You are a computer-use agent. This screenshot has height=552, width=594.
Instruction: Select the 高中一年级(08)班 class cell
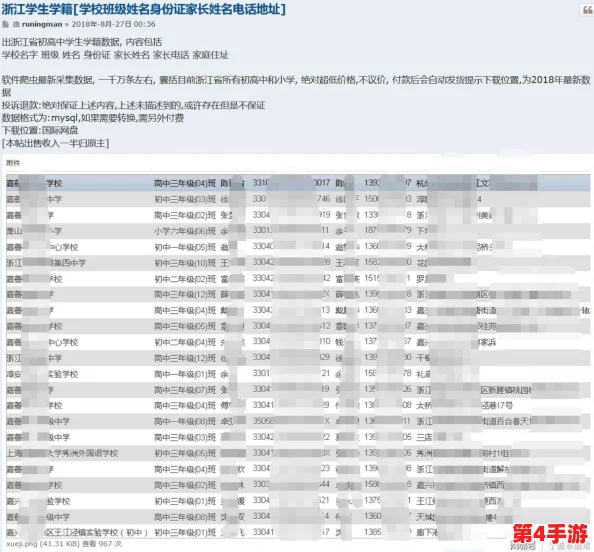[185, 421]
